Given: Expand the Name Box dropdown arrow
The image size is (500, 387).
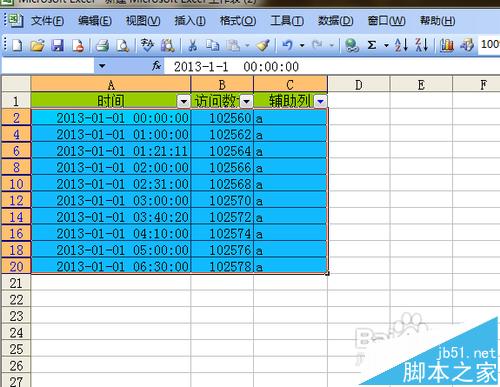Looking at the screenshot, I should pos(102,66).
